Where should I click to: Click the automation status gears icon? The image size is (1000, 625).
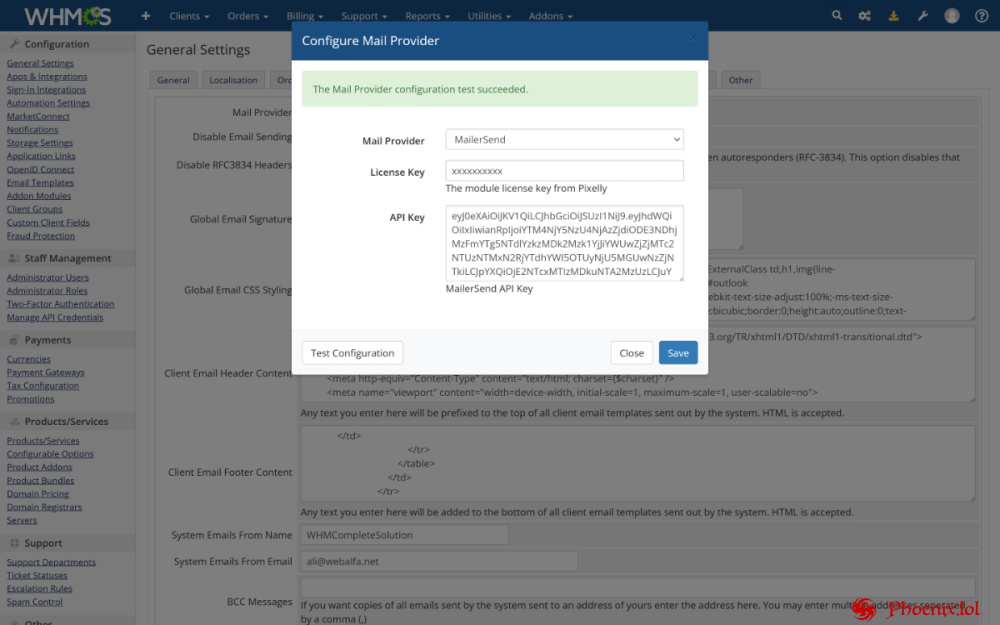865,15
